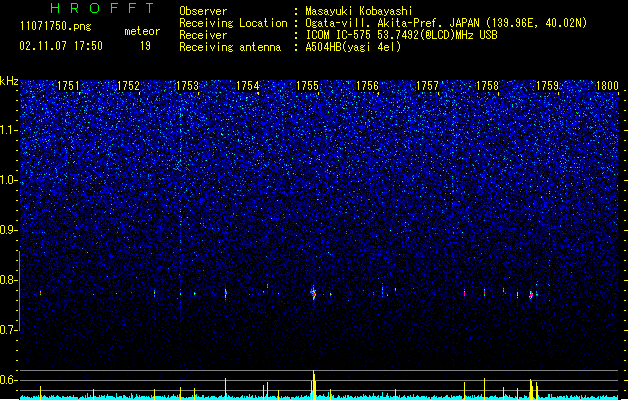Click the observer name Masayuki Kobayashi
The image size is (629, 400).
click(x=359, y=11)
